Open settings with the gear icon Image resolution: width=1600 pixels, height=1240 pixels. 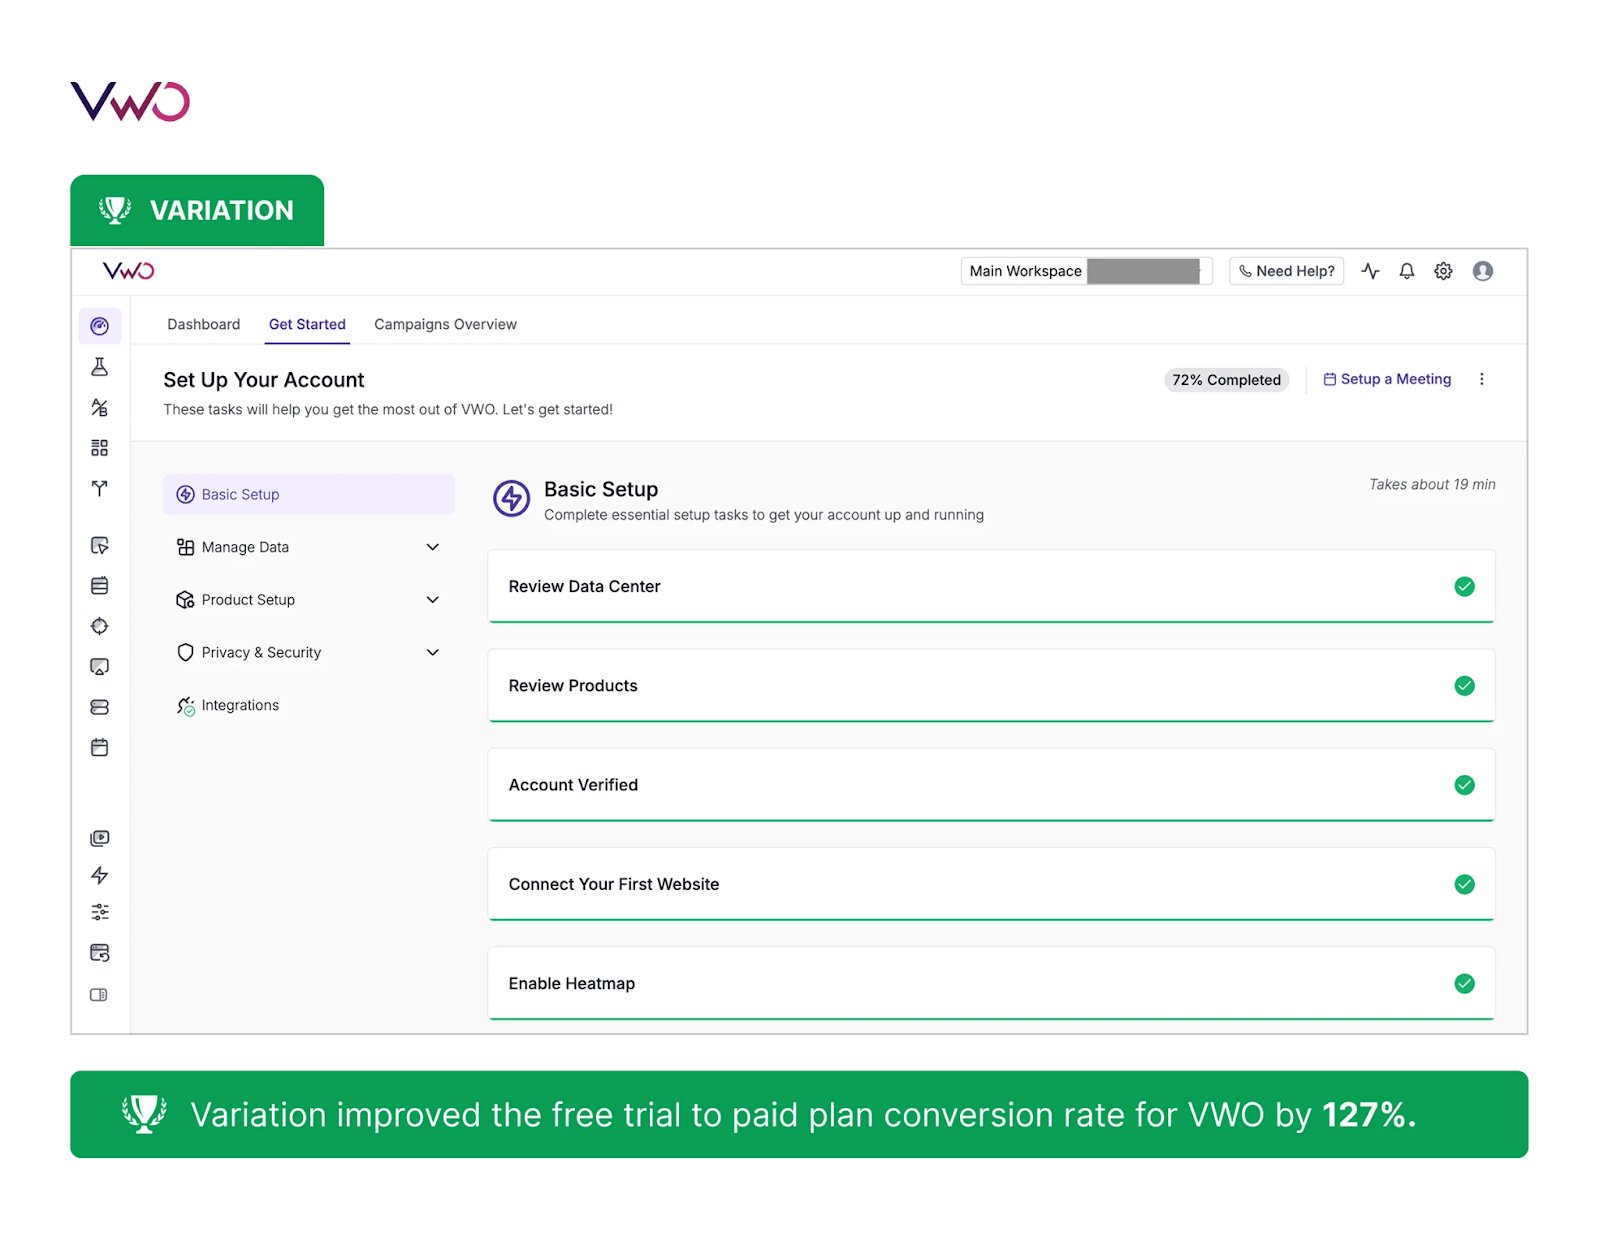(1443, 271)
